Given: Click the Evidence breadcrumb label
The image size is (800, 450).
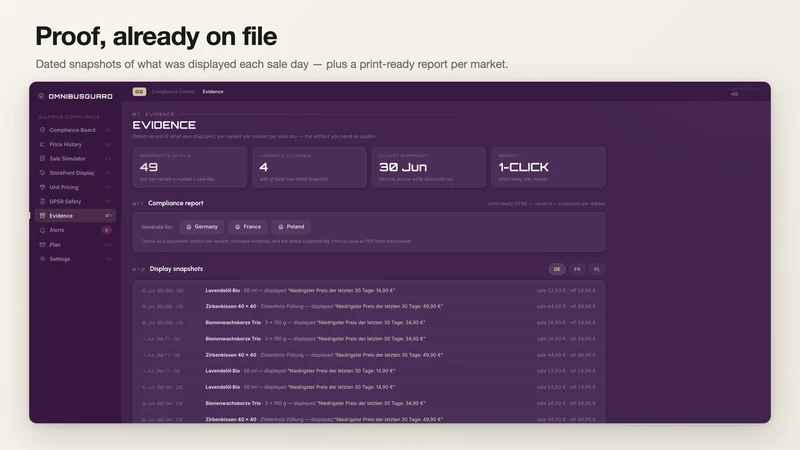Looking at the screenshot, I should (213, 92).
